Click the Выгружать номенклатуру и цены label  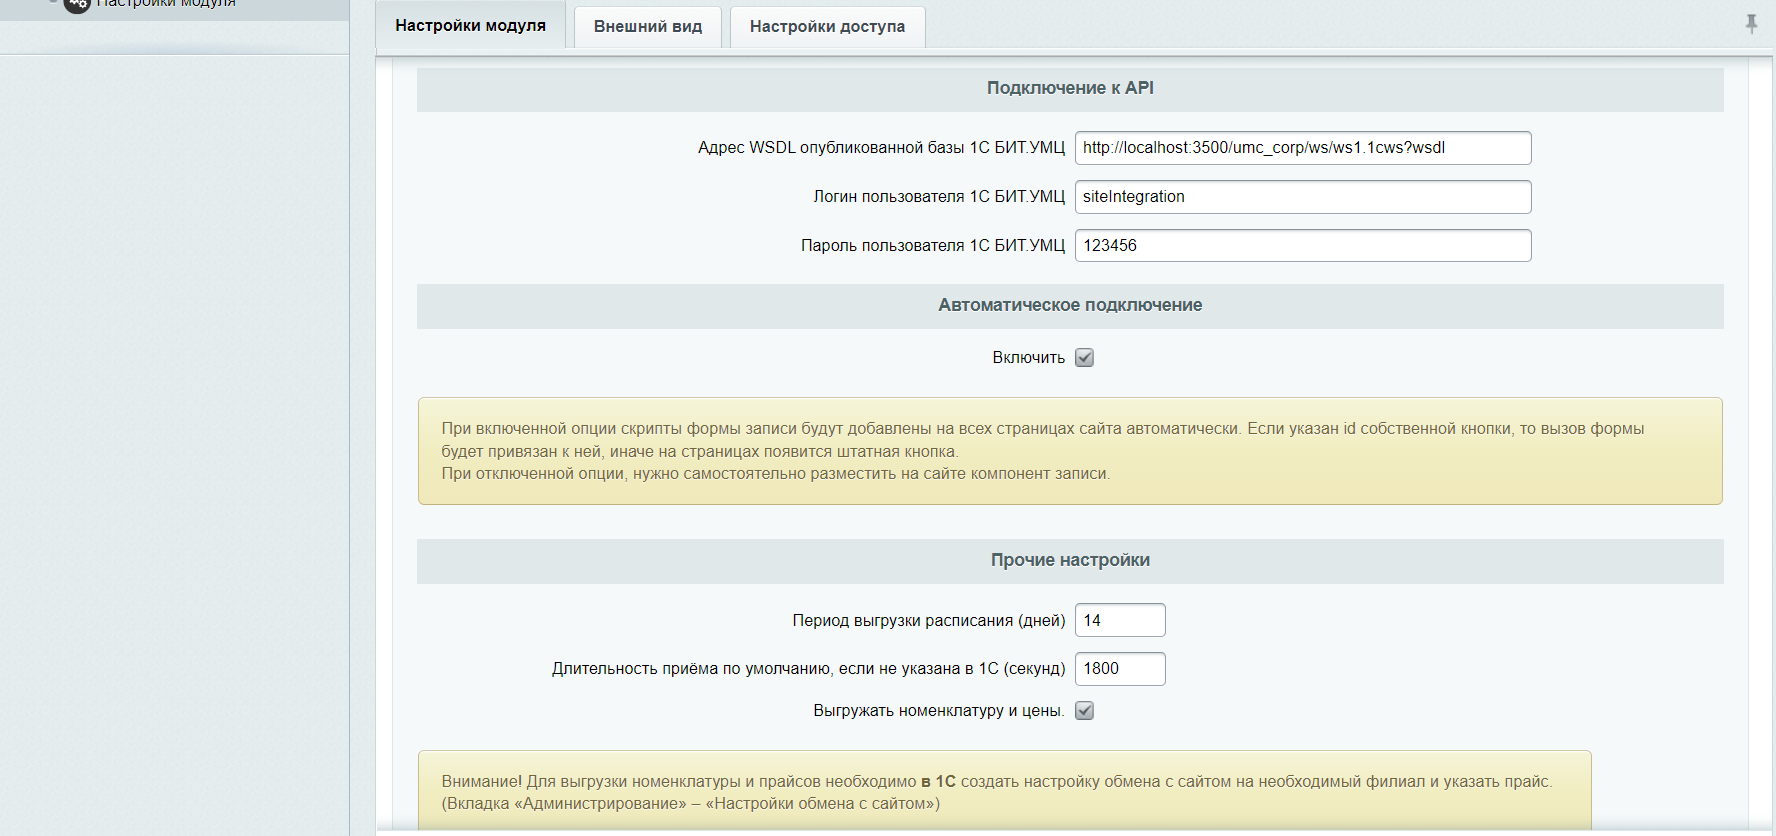(938, 711)
